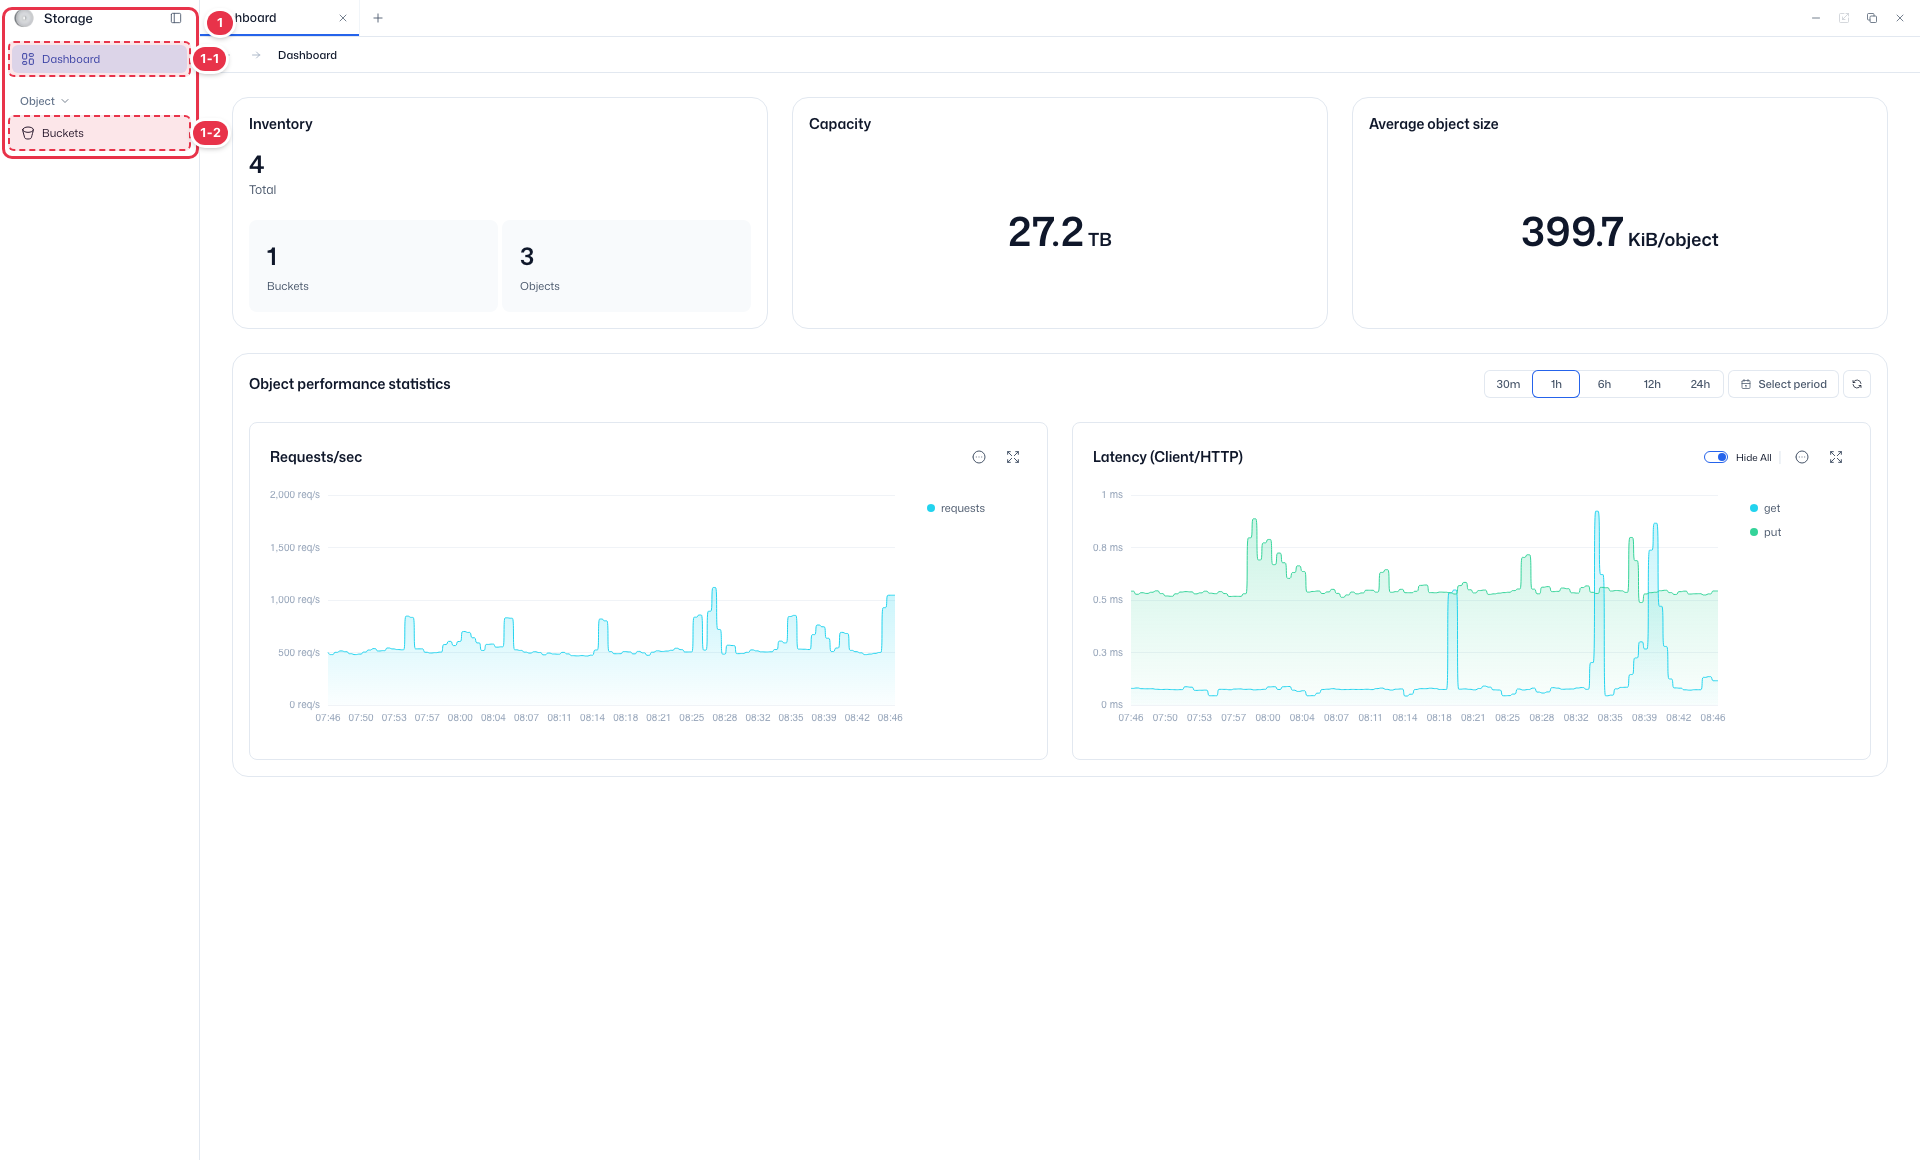Expand the Latency chart to fullscreen
The image size is (1920, 1160).
1836,457
